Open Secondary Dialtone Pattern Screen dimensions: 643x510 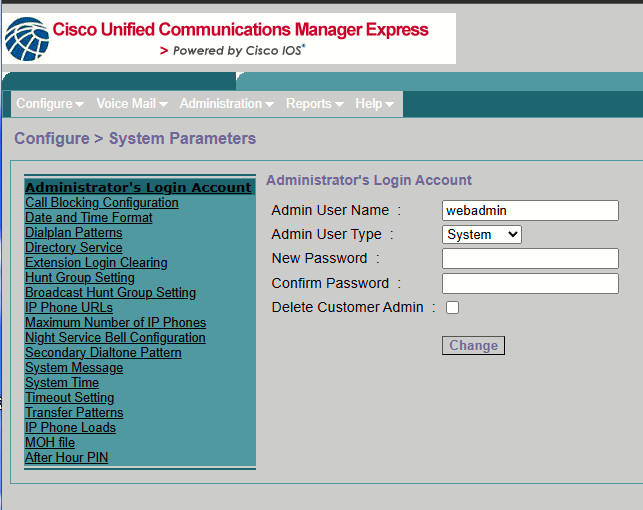103,353
